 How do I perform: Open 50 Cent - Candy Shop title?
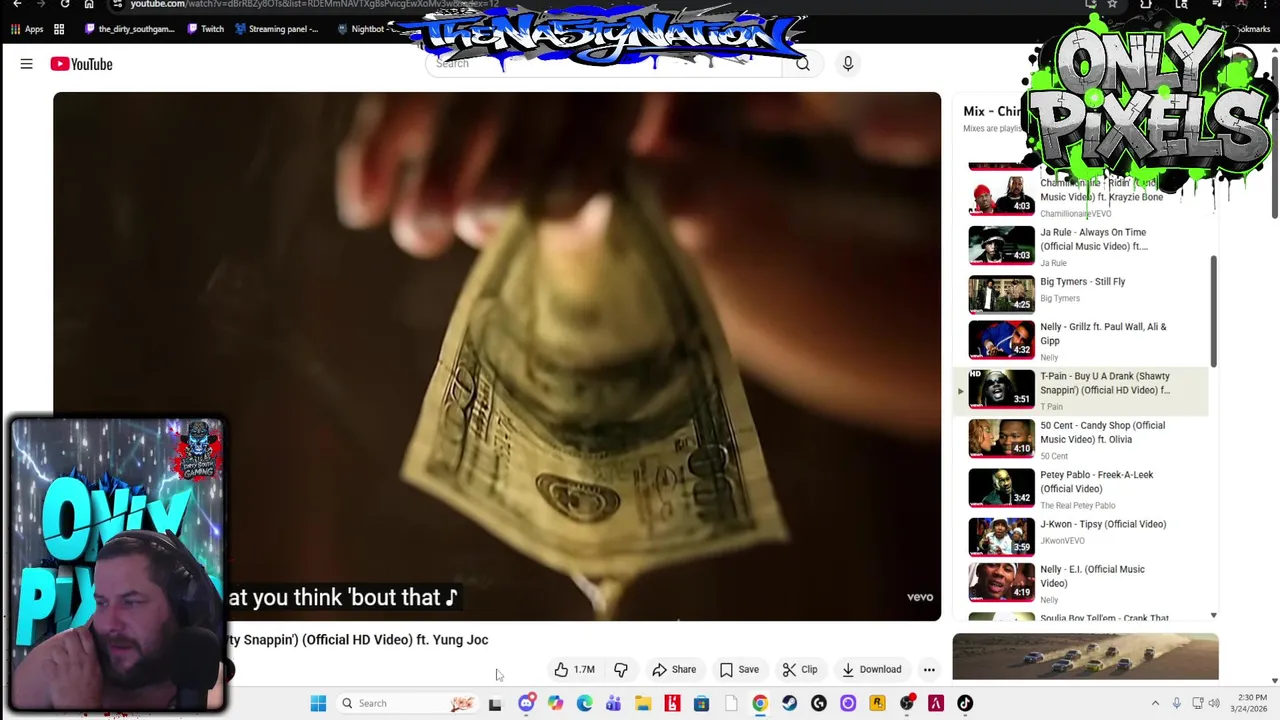click(1102, 432)
